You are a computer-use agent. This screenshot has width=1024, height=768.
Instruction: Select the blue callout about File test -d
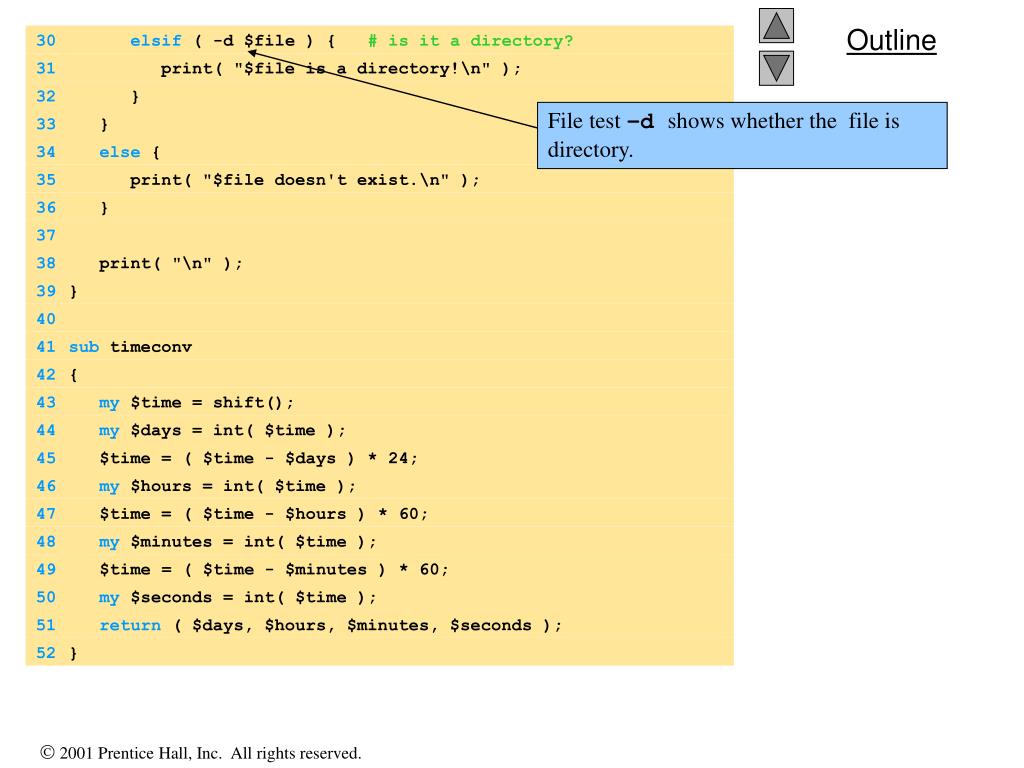pos(742,135)
